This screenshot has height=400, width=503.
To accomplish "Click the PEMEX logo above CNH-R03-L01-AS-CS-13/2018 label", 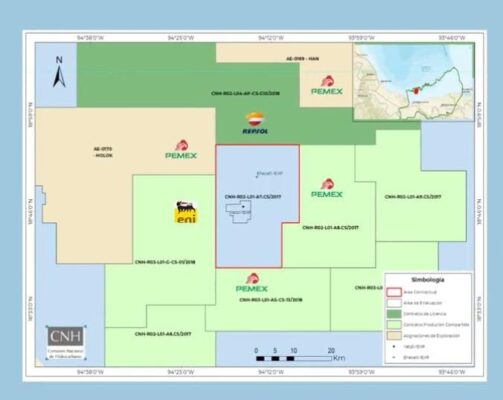I will (252, 283).
